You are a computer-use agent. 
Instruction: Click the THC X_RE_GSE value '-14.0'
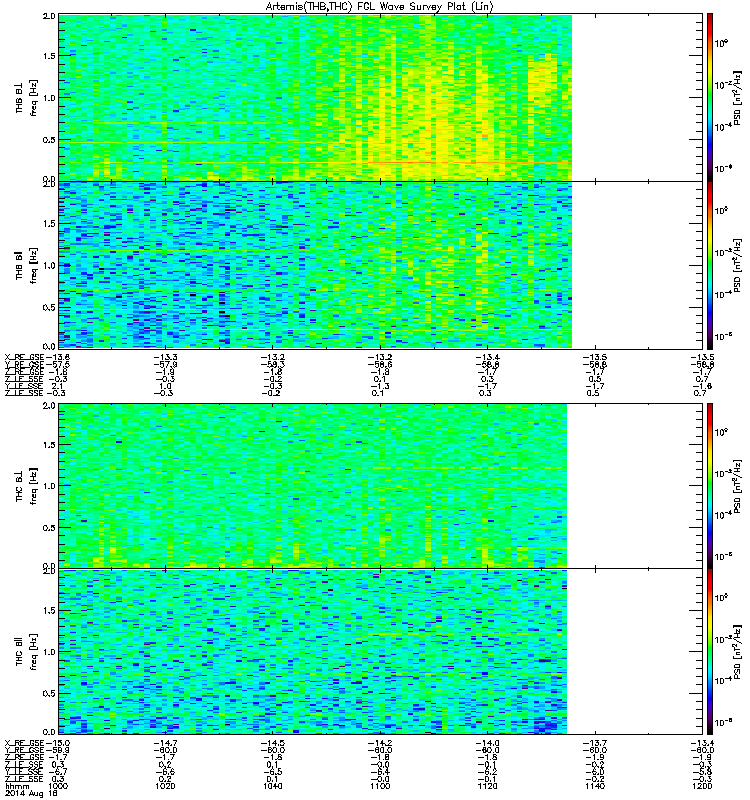click(488, 743)
